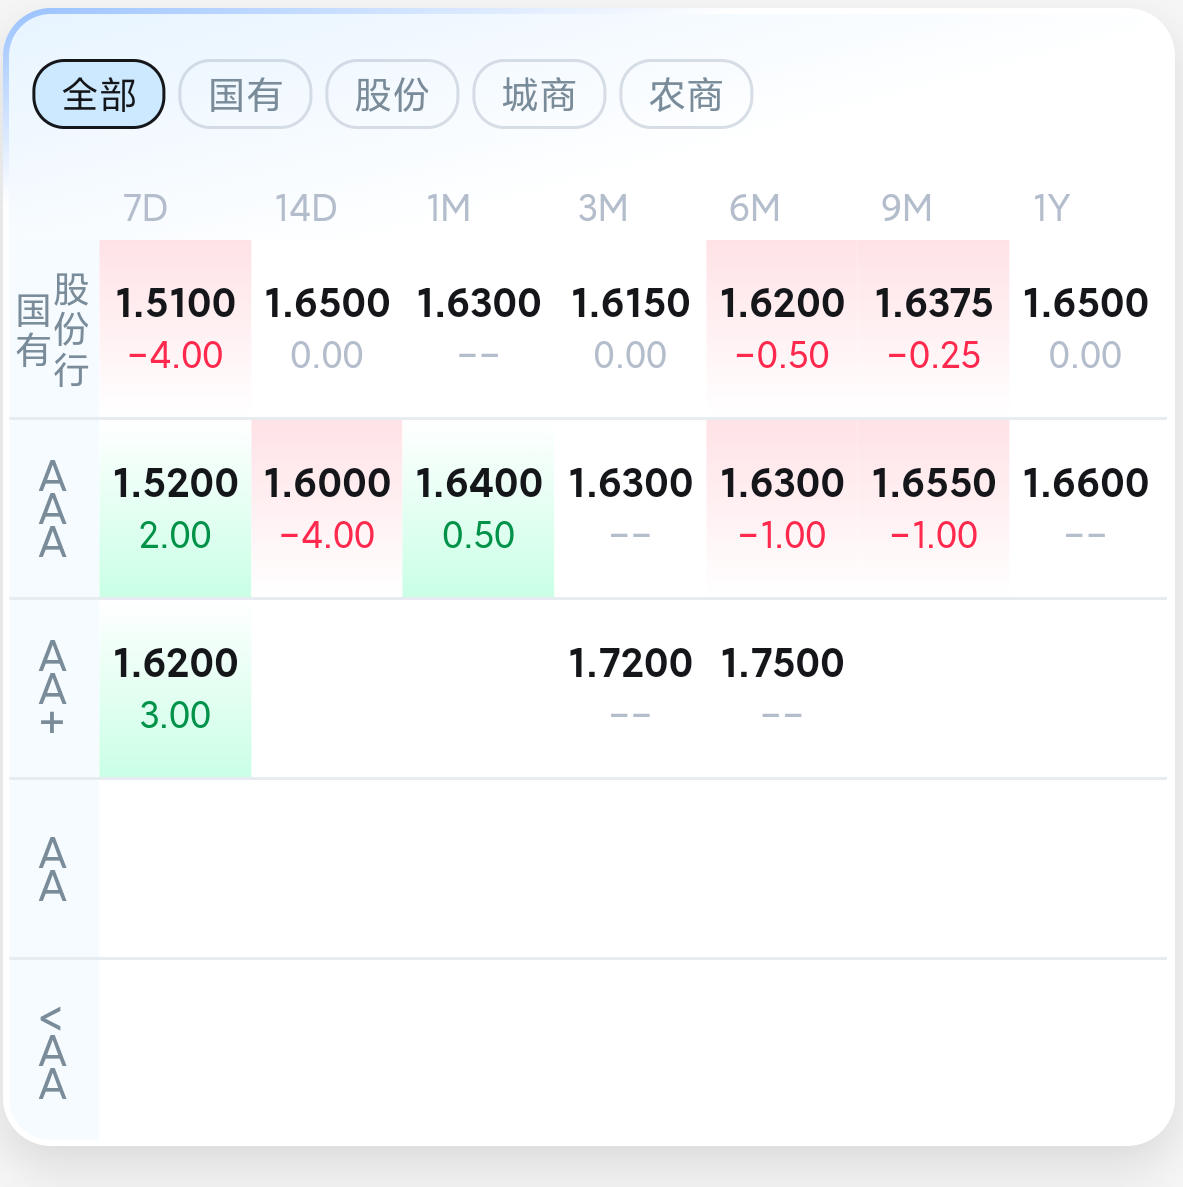Click the 7D column header

click(145, 207)
